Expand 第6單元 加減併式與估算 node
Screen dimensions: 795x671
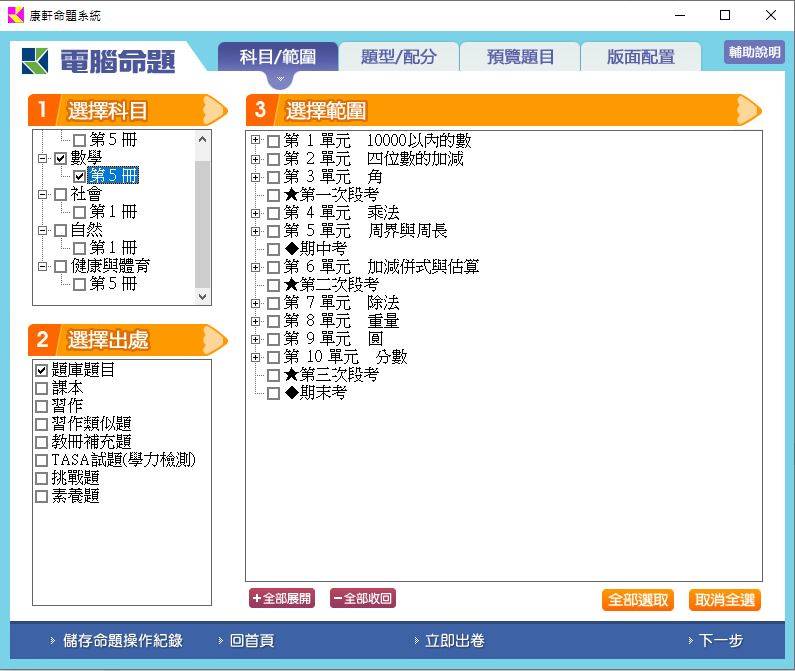pos(256,267)
